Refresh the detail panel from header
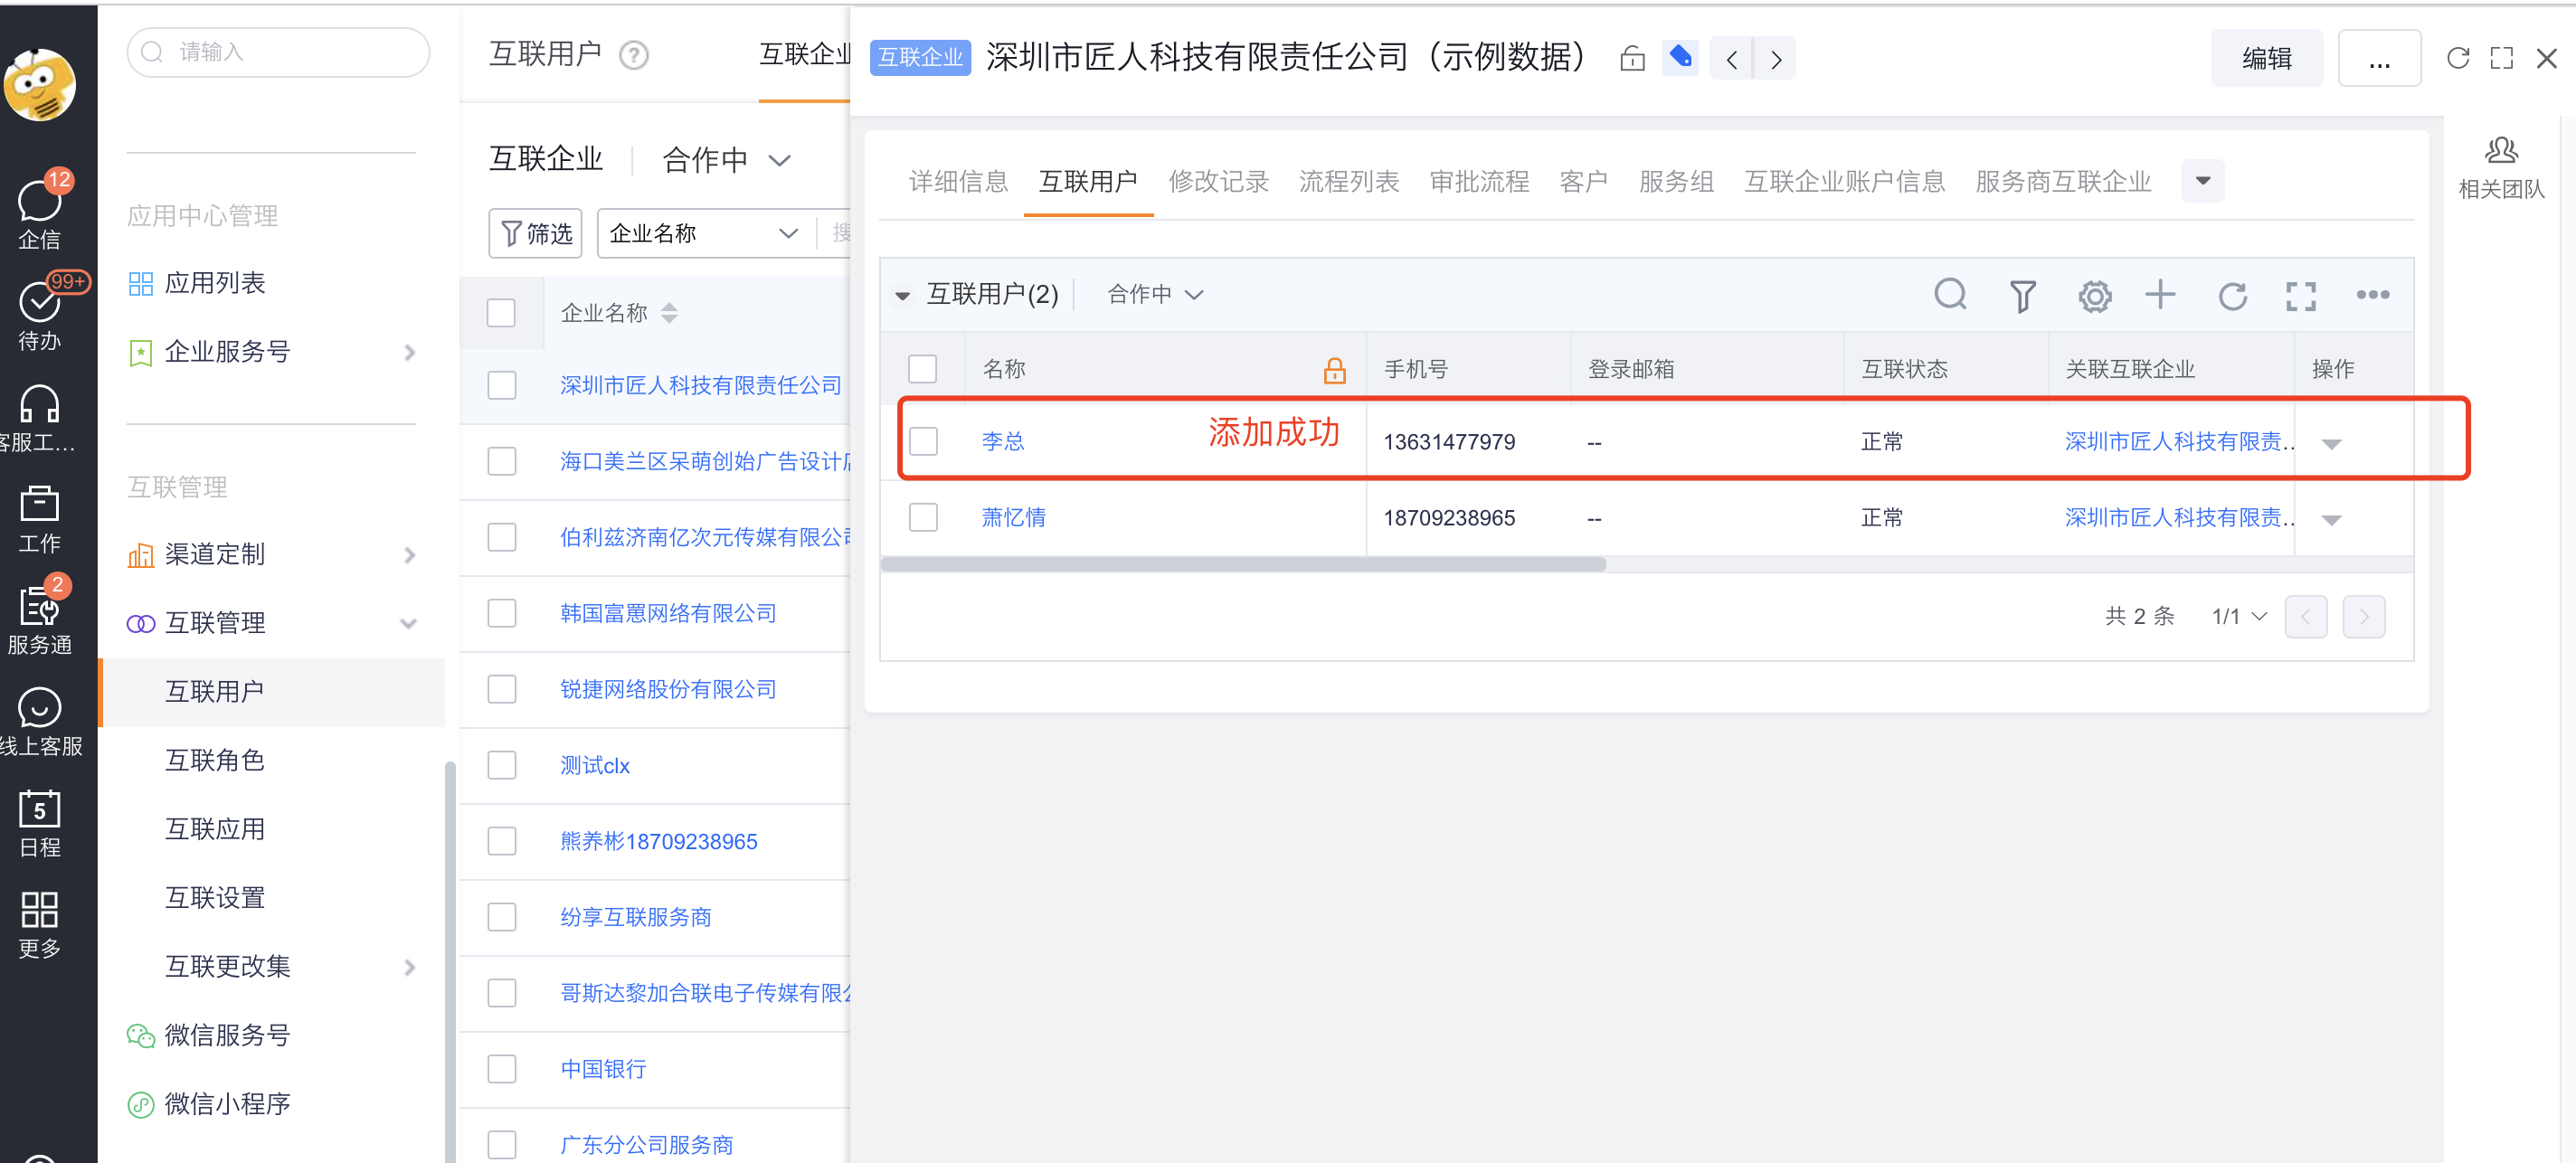Viewport: 2576px width, 1163px height. click(2457, 58)
